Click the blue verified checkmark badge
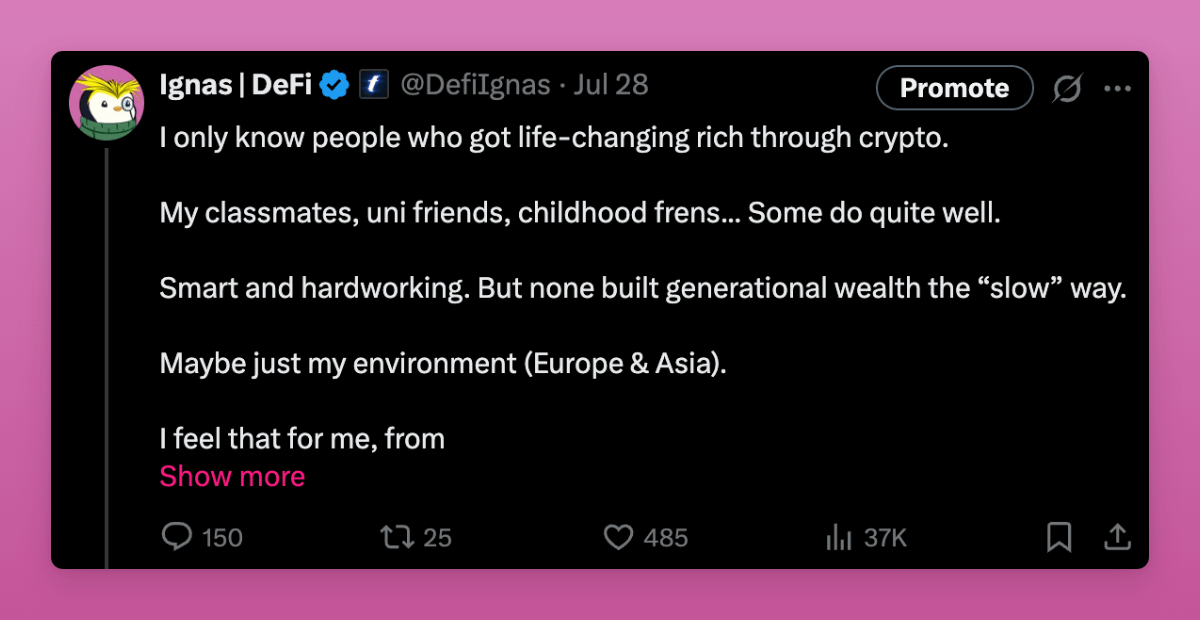This screenshot has width=1200, height=620. tap(334, 86)
